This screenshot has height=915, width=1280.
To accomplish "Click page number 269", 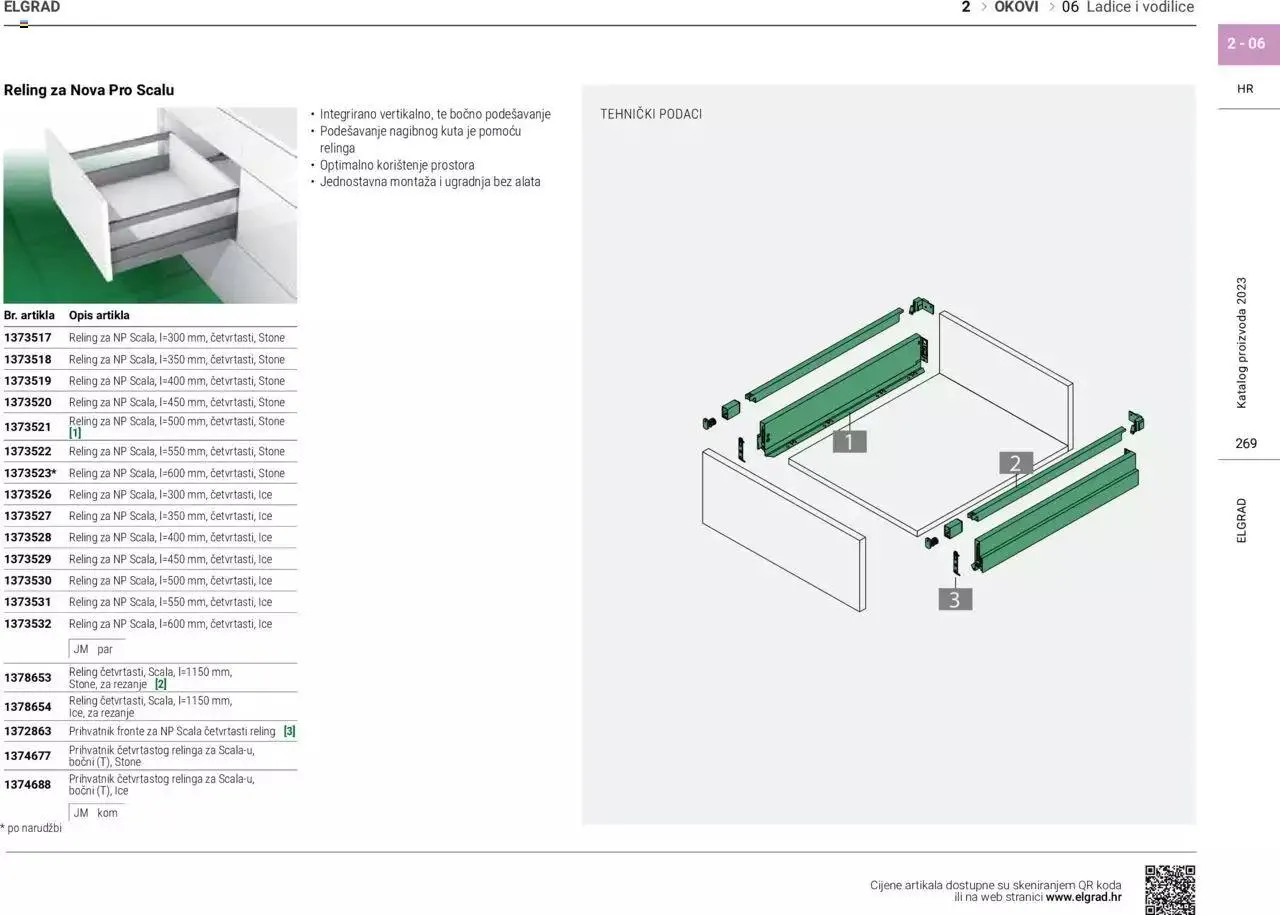I will tap(1246, 443).
